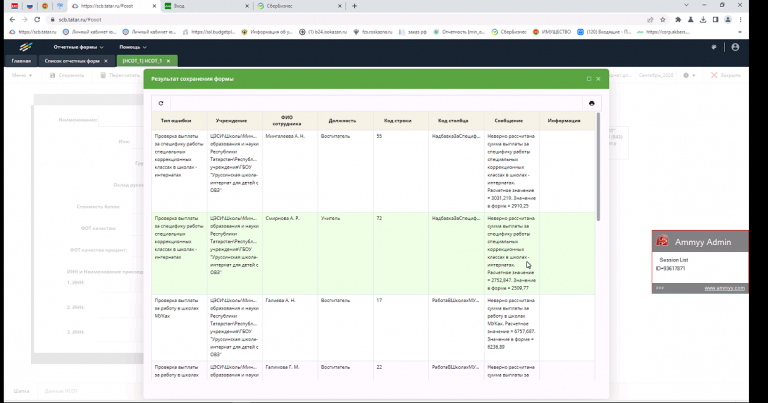Viewport: 768px width, 403px height.
Task: Click the Сохранить button in form toolbar
Action: (67, 75)
